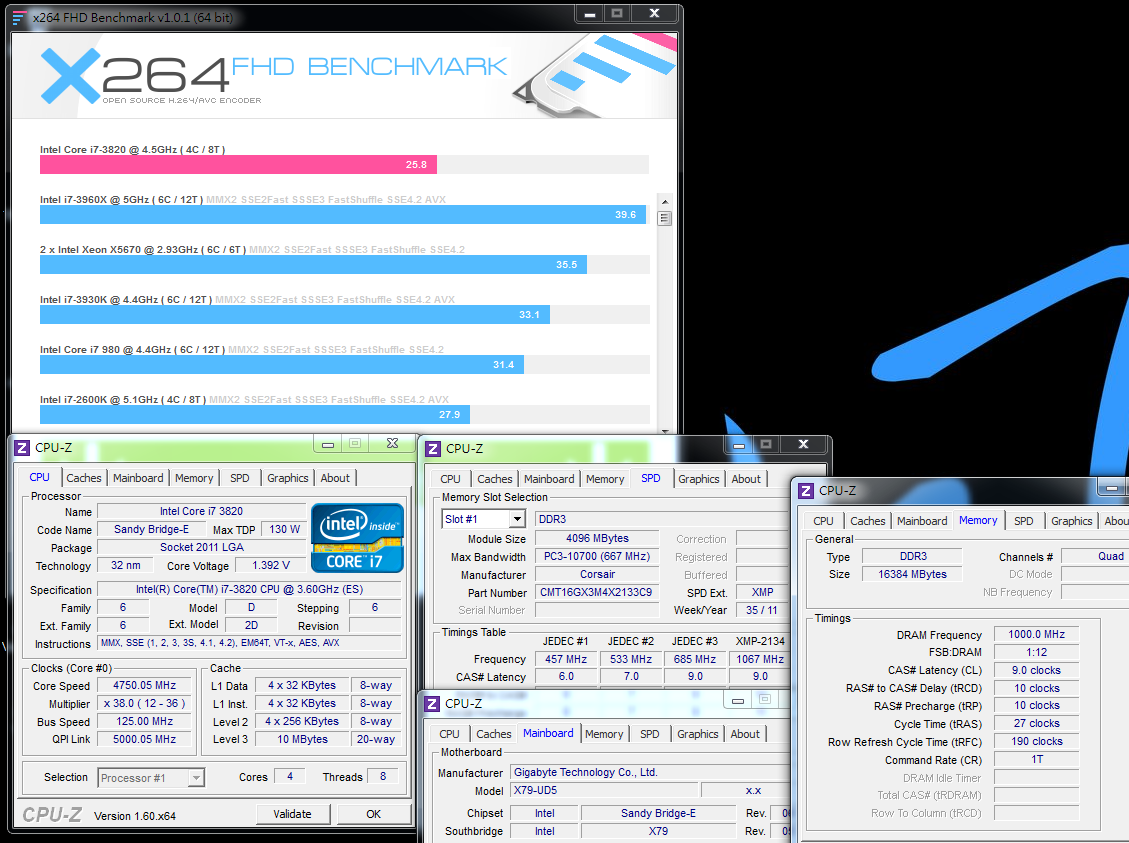Click the Intel Core i7 inside logo
Image resolution: width=1129 pixels, height=843 pixels.
tap(357, 538)
